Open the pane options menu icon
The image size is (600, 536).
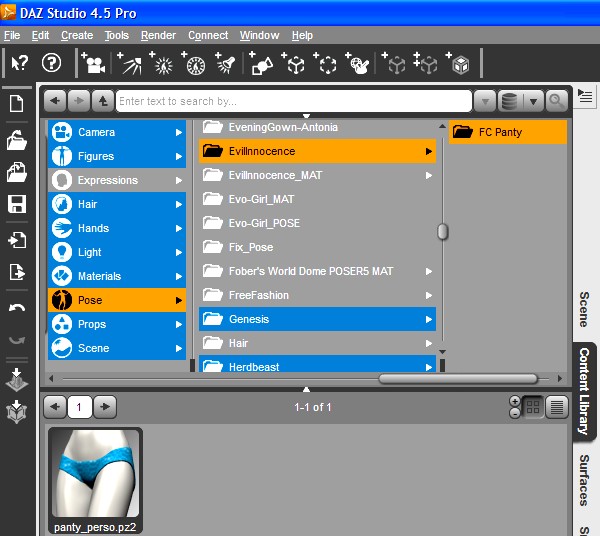click(585, 96)
